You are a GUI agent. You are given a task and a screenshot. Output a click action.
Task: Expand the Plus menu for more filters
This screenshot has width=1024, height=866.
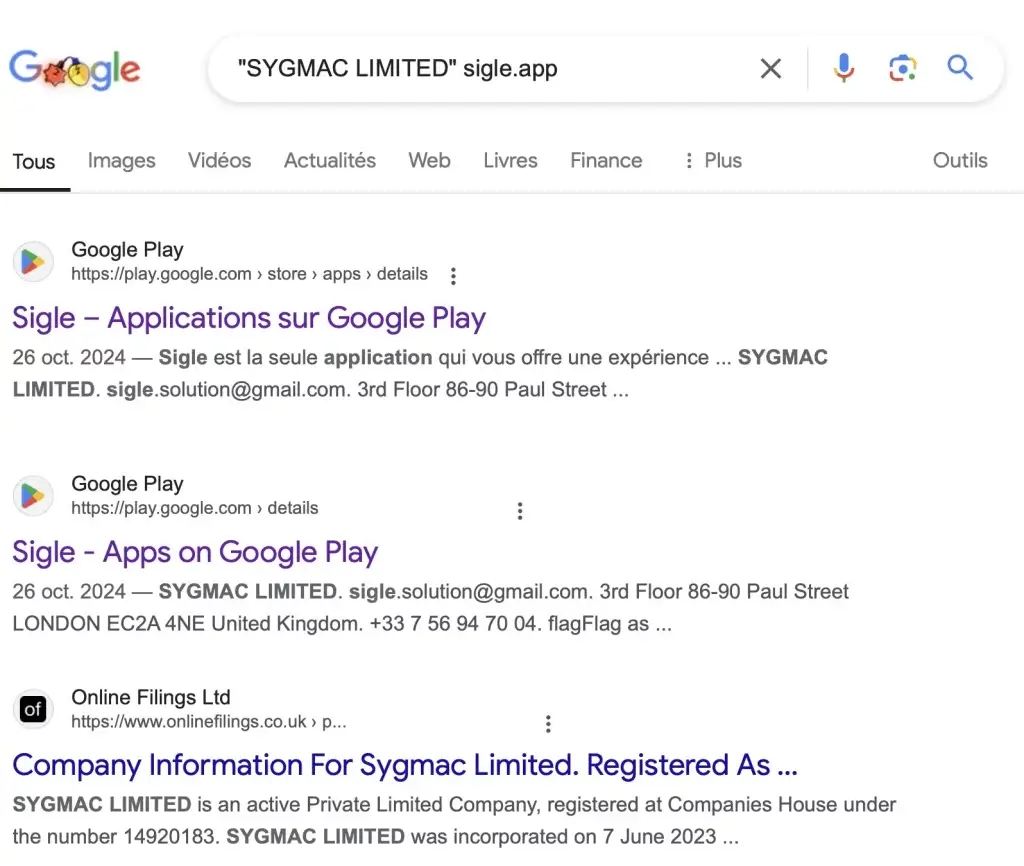tap(713, 161)
